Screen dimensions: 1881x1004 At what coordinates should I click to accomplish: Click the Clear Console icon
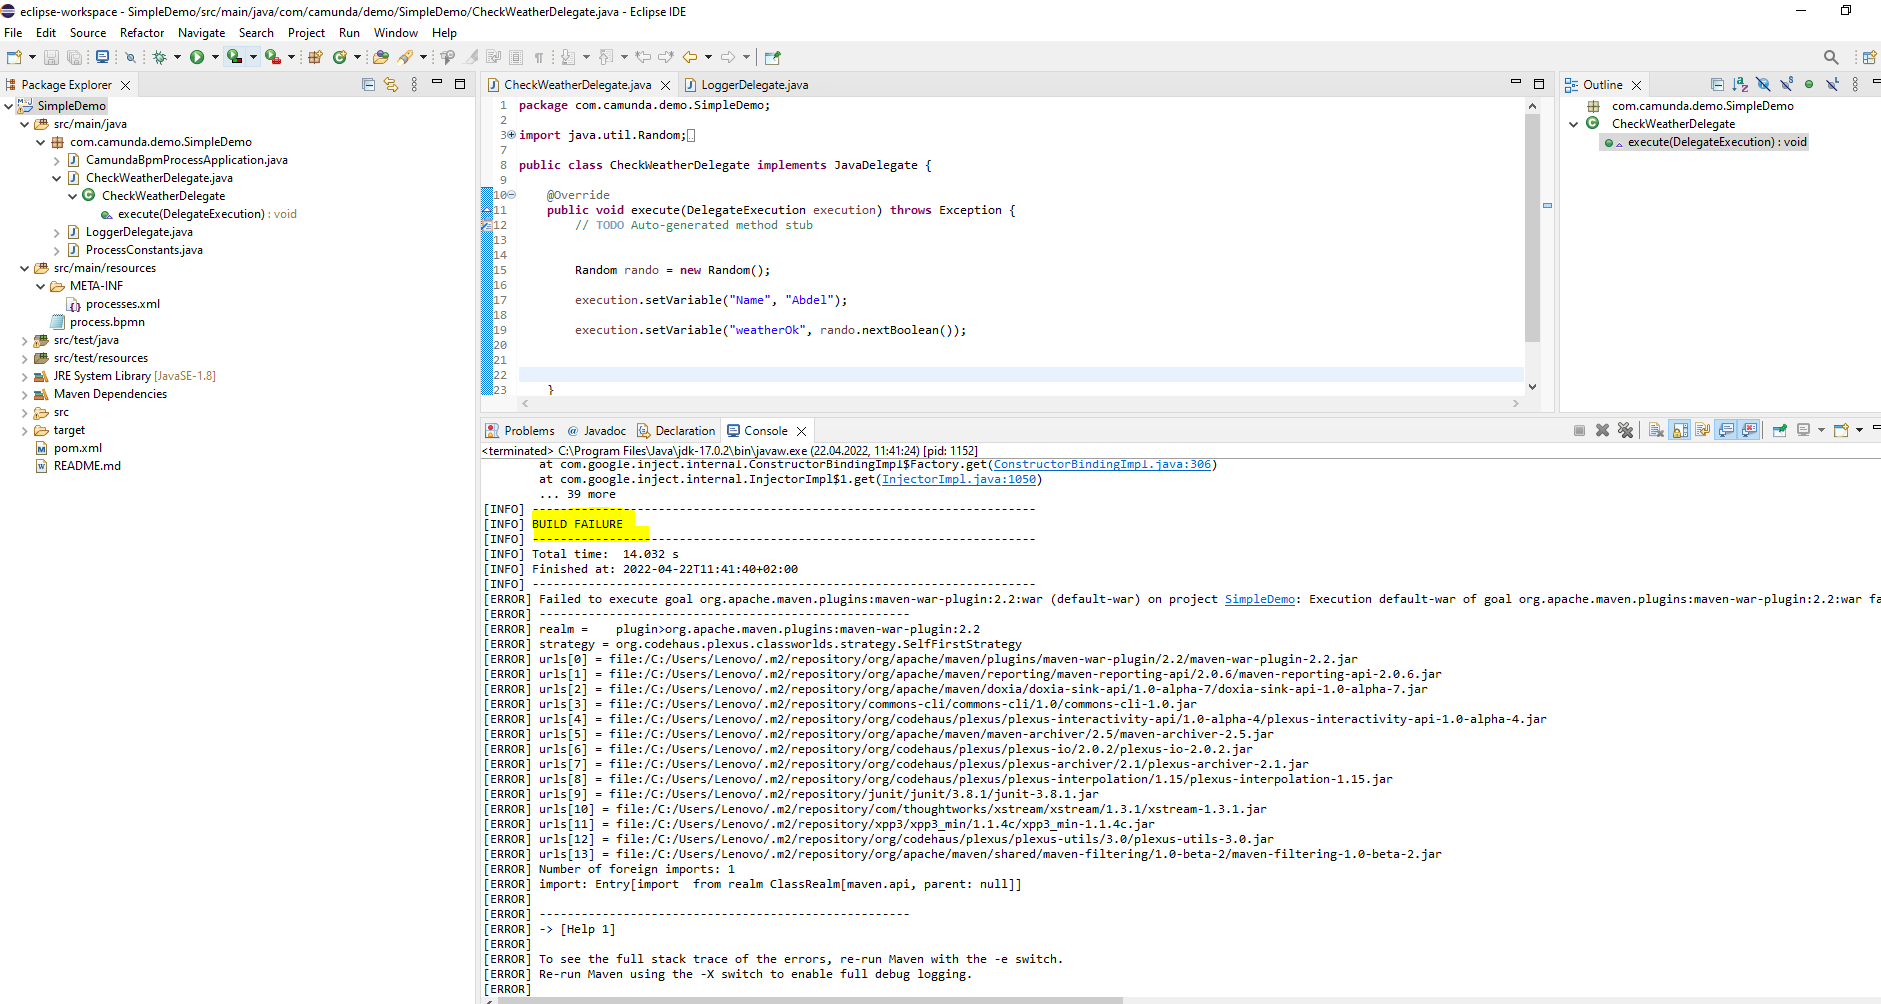(1656, 430)
